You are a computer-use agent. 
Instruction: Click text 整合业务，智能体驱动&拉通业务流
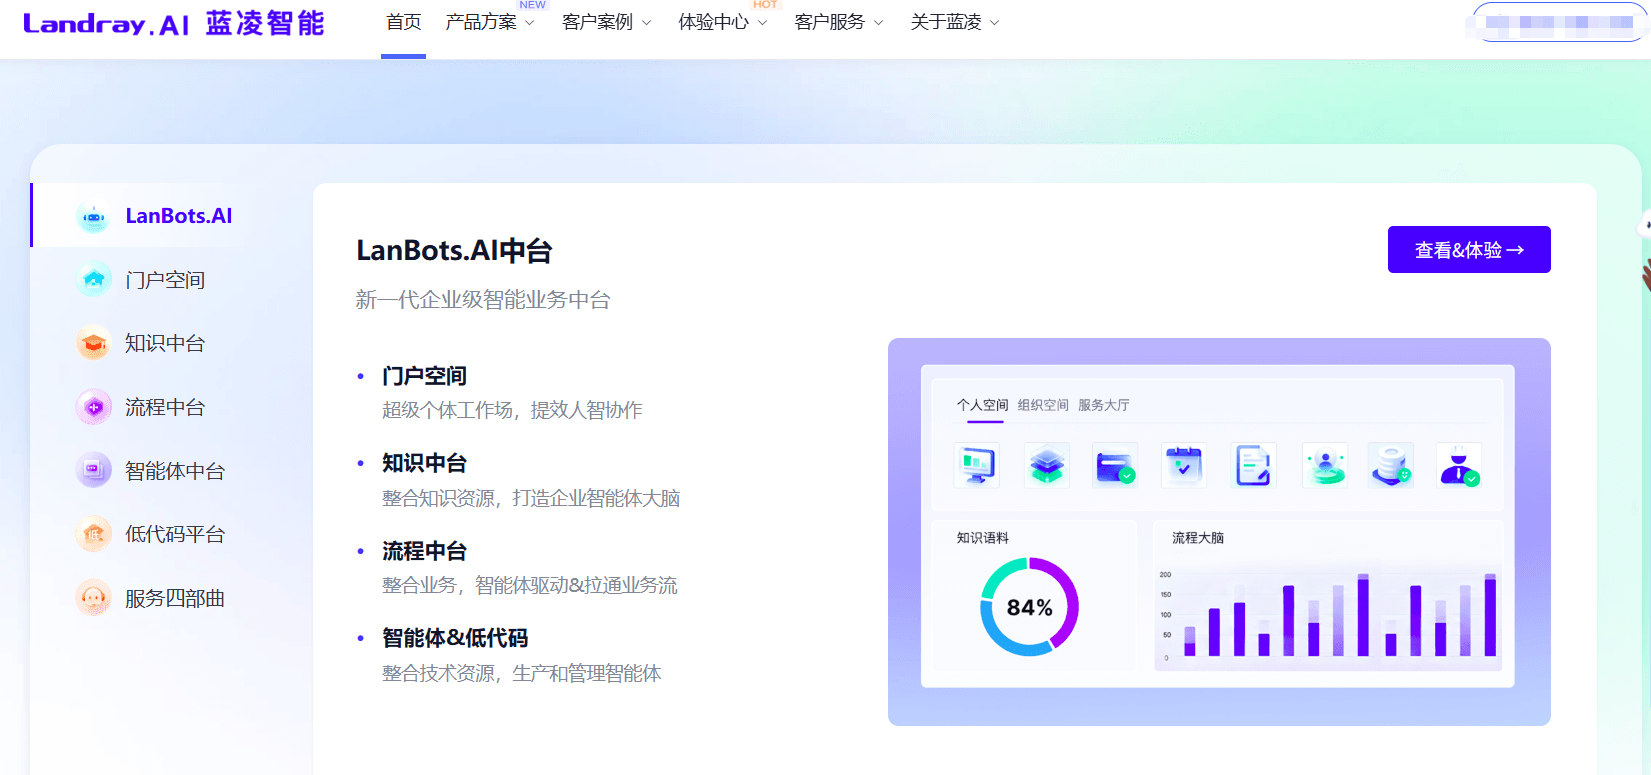(530, 585)
